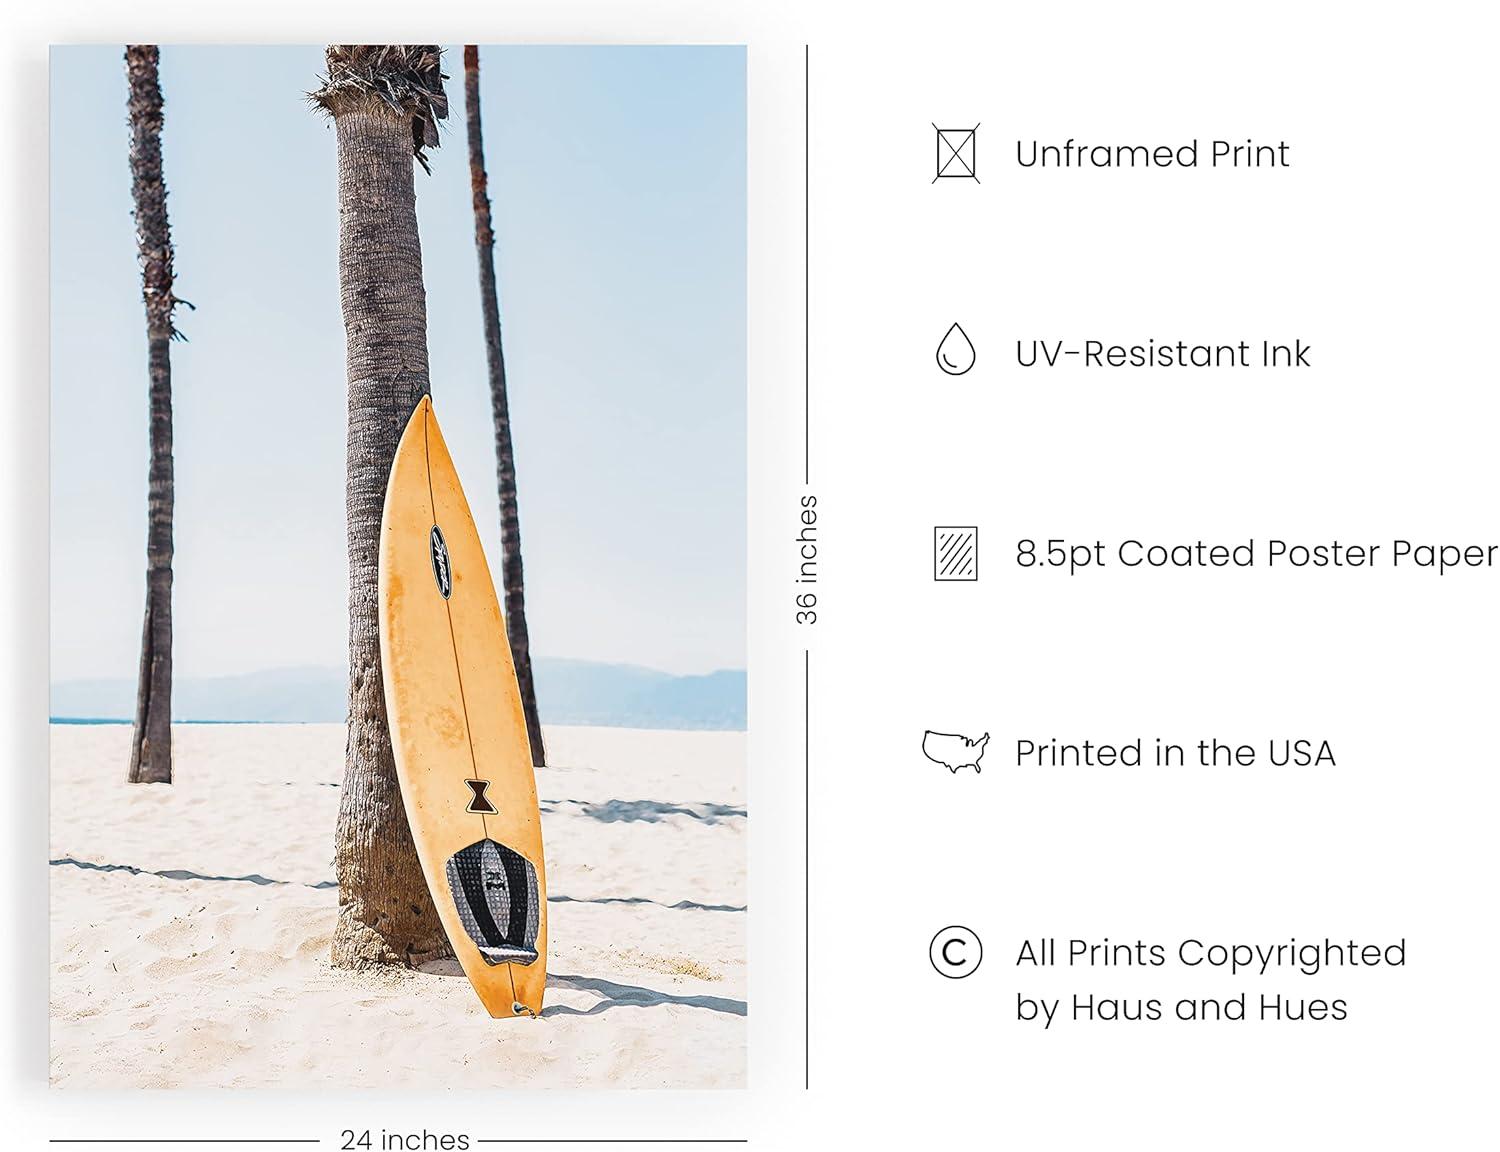Click the "All Prints Copyrighted" text line
Image resolution: width=1500 pixels, height=1152 pixels.
[x=1210, y=953]
